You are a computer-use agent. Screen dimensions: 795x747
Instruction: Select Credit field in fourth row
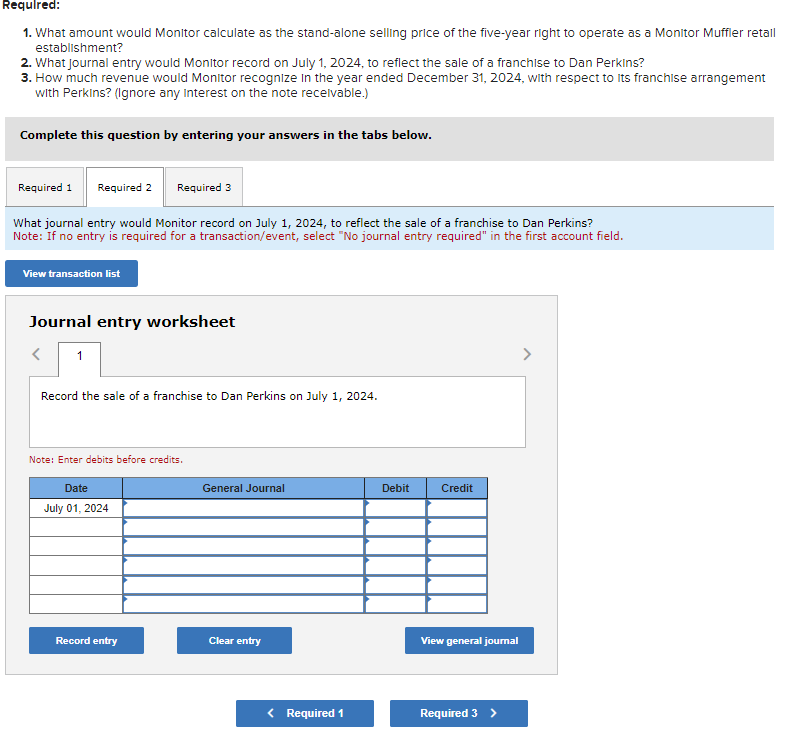point(457,566)
